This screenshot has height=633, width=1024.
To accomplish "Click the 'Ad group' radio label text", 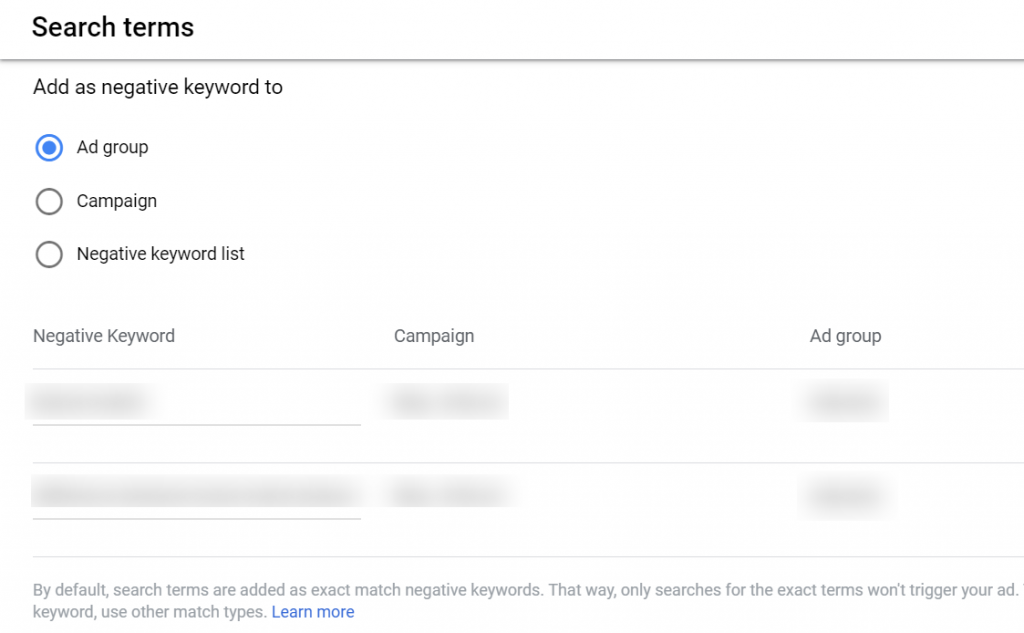I will click(x=112, y=148).
